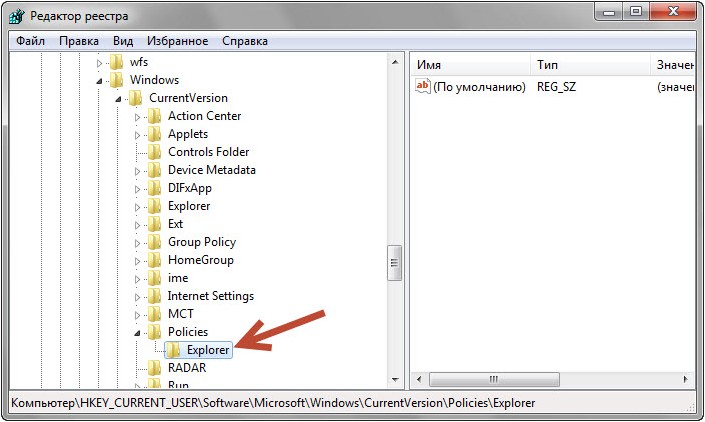Click the Registry Editor title bar icon
The width and height of the screenshot is (705, 422).
coord(17,16)
